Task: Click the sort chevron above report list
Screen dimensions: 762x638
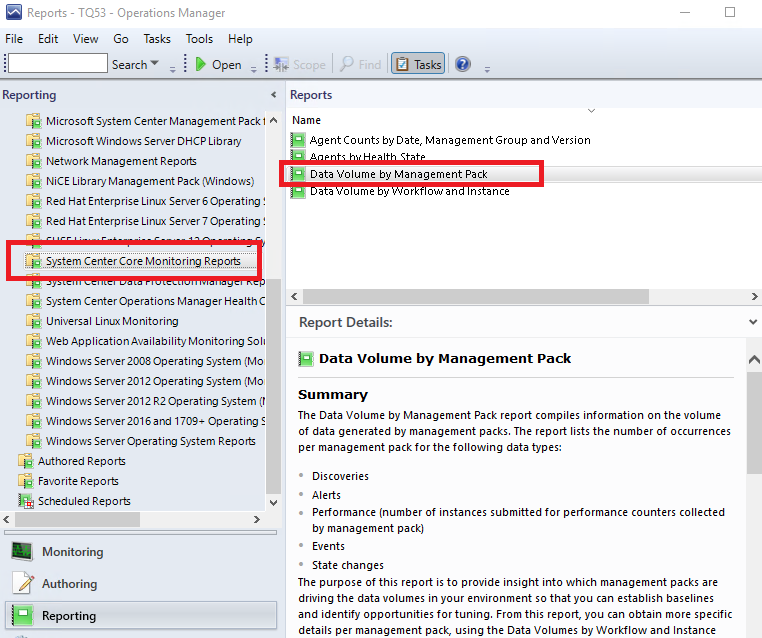Action: click(591, 111)
